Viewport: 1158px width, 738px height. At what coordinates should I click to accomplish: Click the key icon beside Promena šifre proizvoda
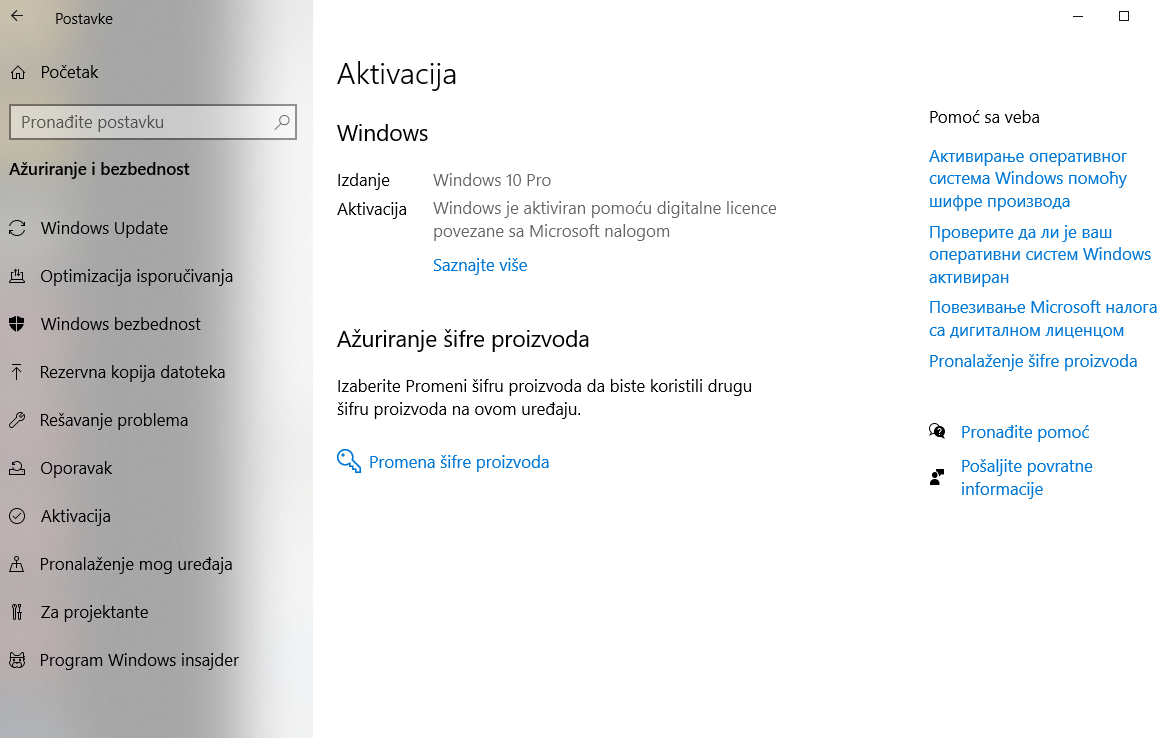coord(349,461)
